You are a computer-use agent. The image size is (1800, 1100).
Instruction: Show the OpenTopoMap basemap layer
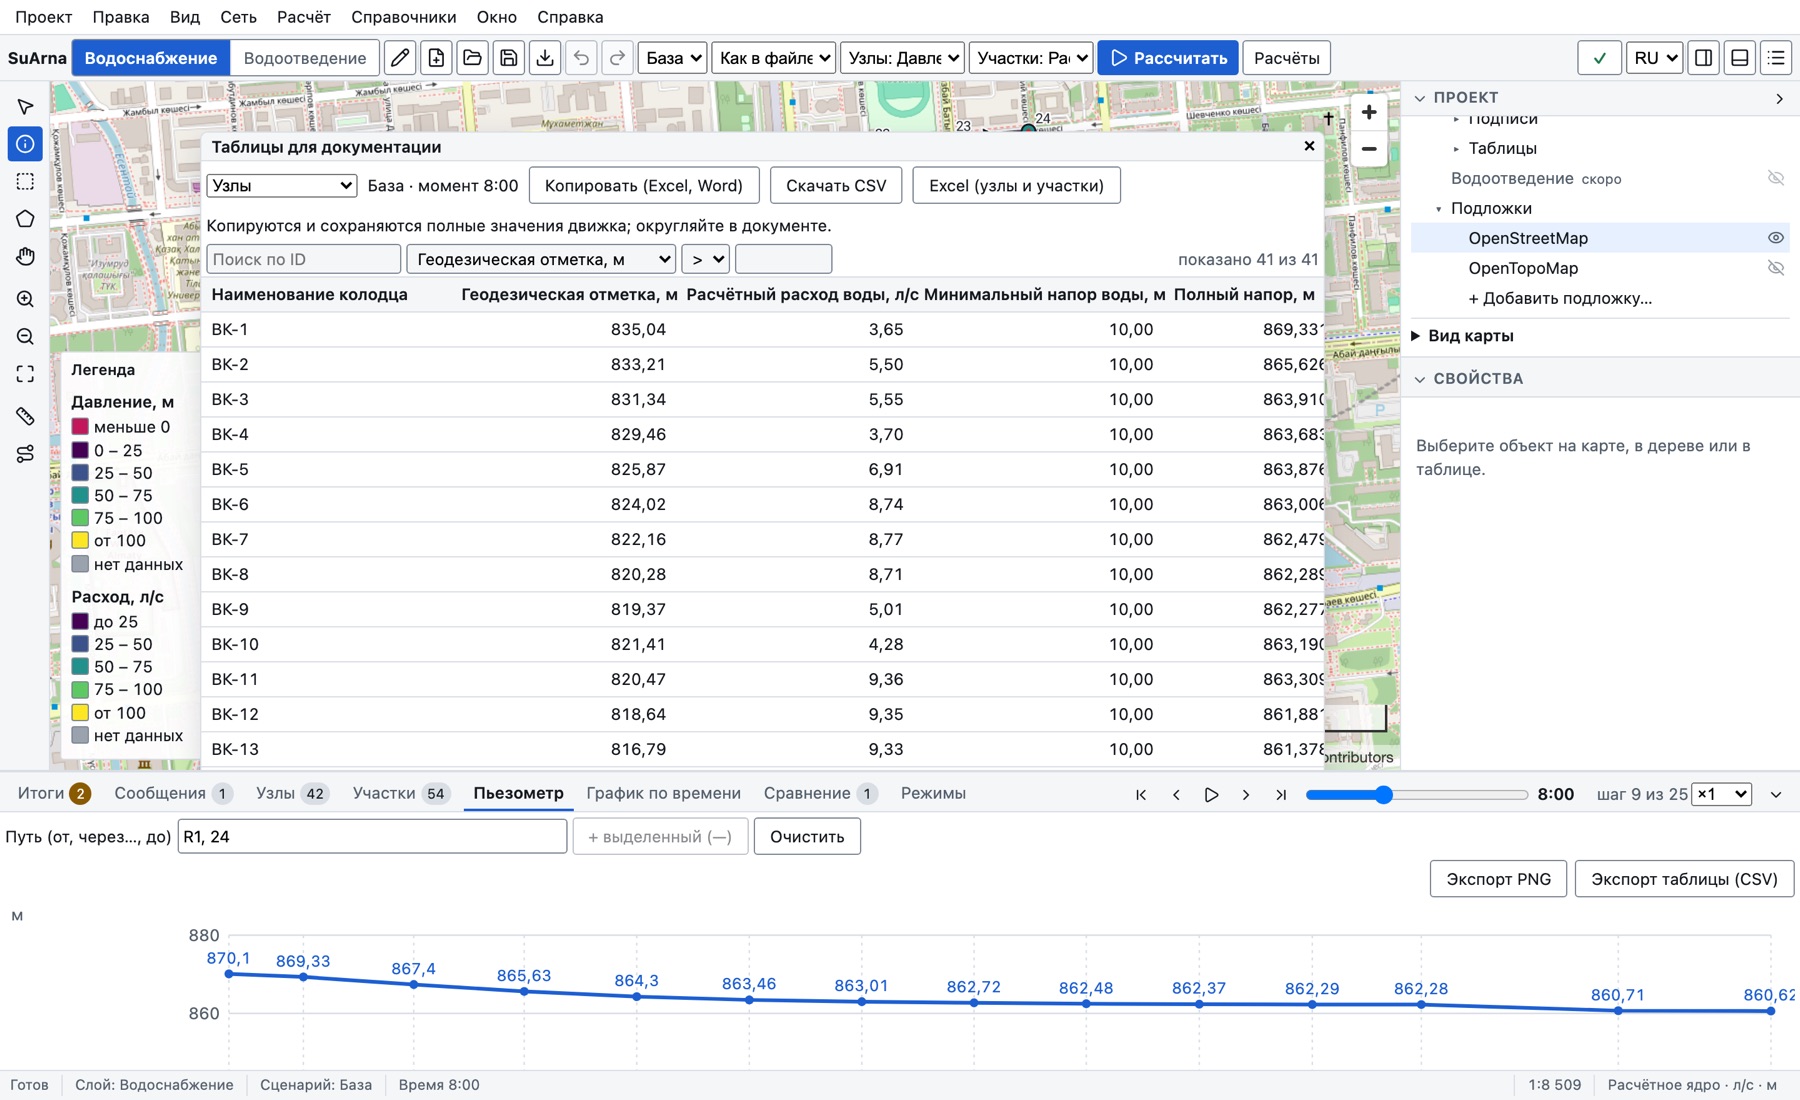(x=1775, y=268)
